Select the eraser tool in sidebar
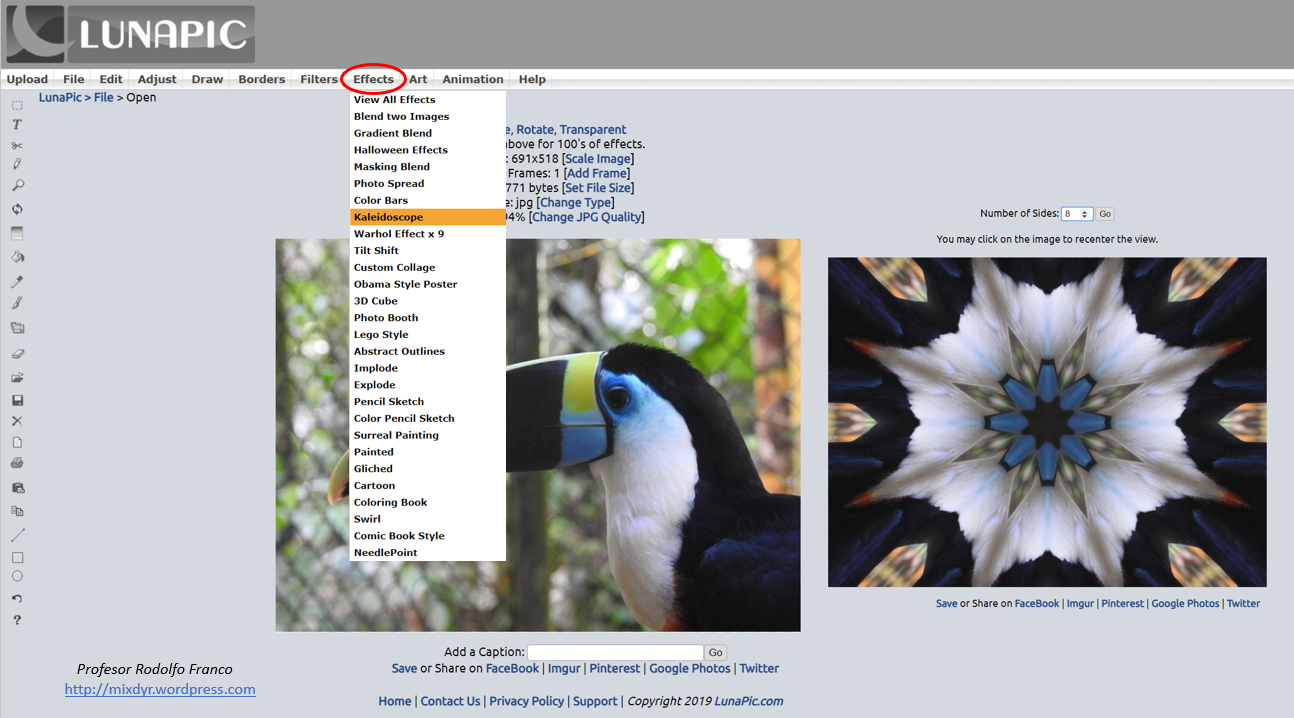Screen dimensions: 1294x718 [17, 354]
